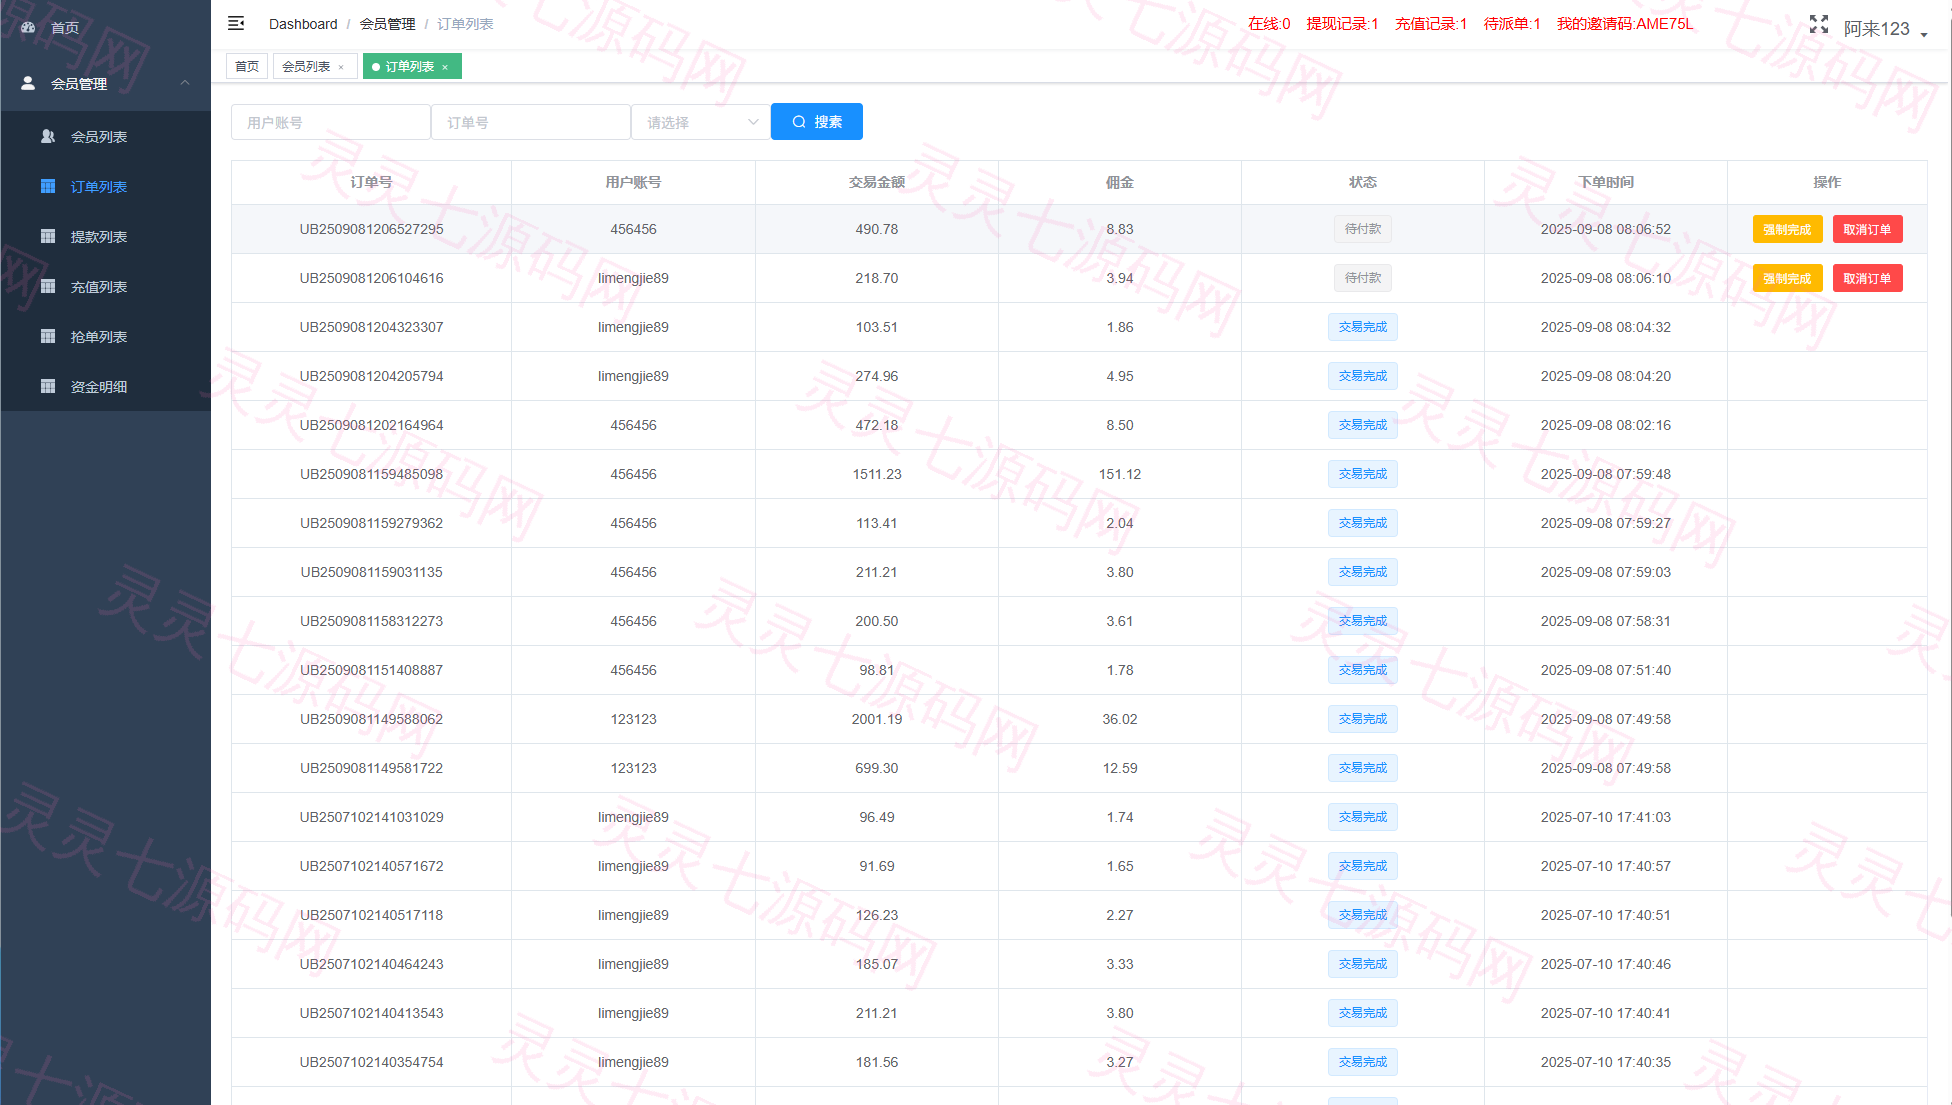This screenshot has height=1105, width=1952.
Task: Click order number UB2509081151408887
Action: point(371,670)
